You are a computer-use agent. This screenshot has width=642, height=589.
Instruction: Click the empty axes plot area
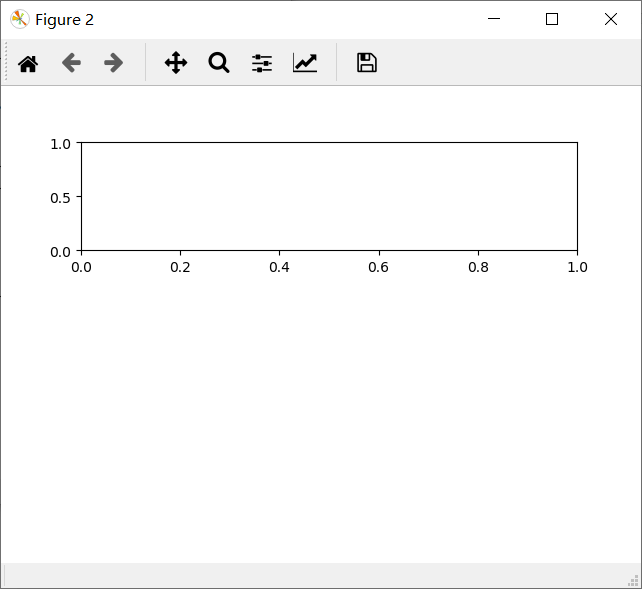point(330,196)
